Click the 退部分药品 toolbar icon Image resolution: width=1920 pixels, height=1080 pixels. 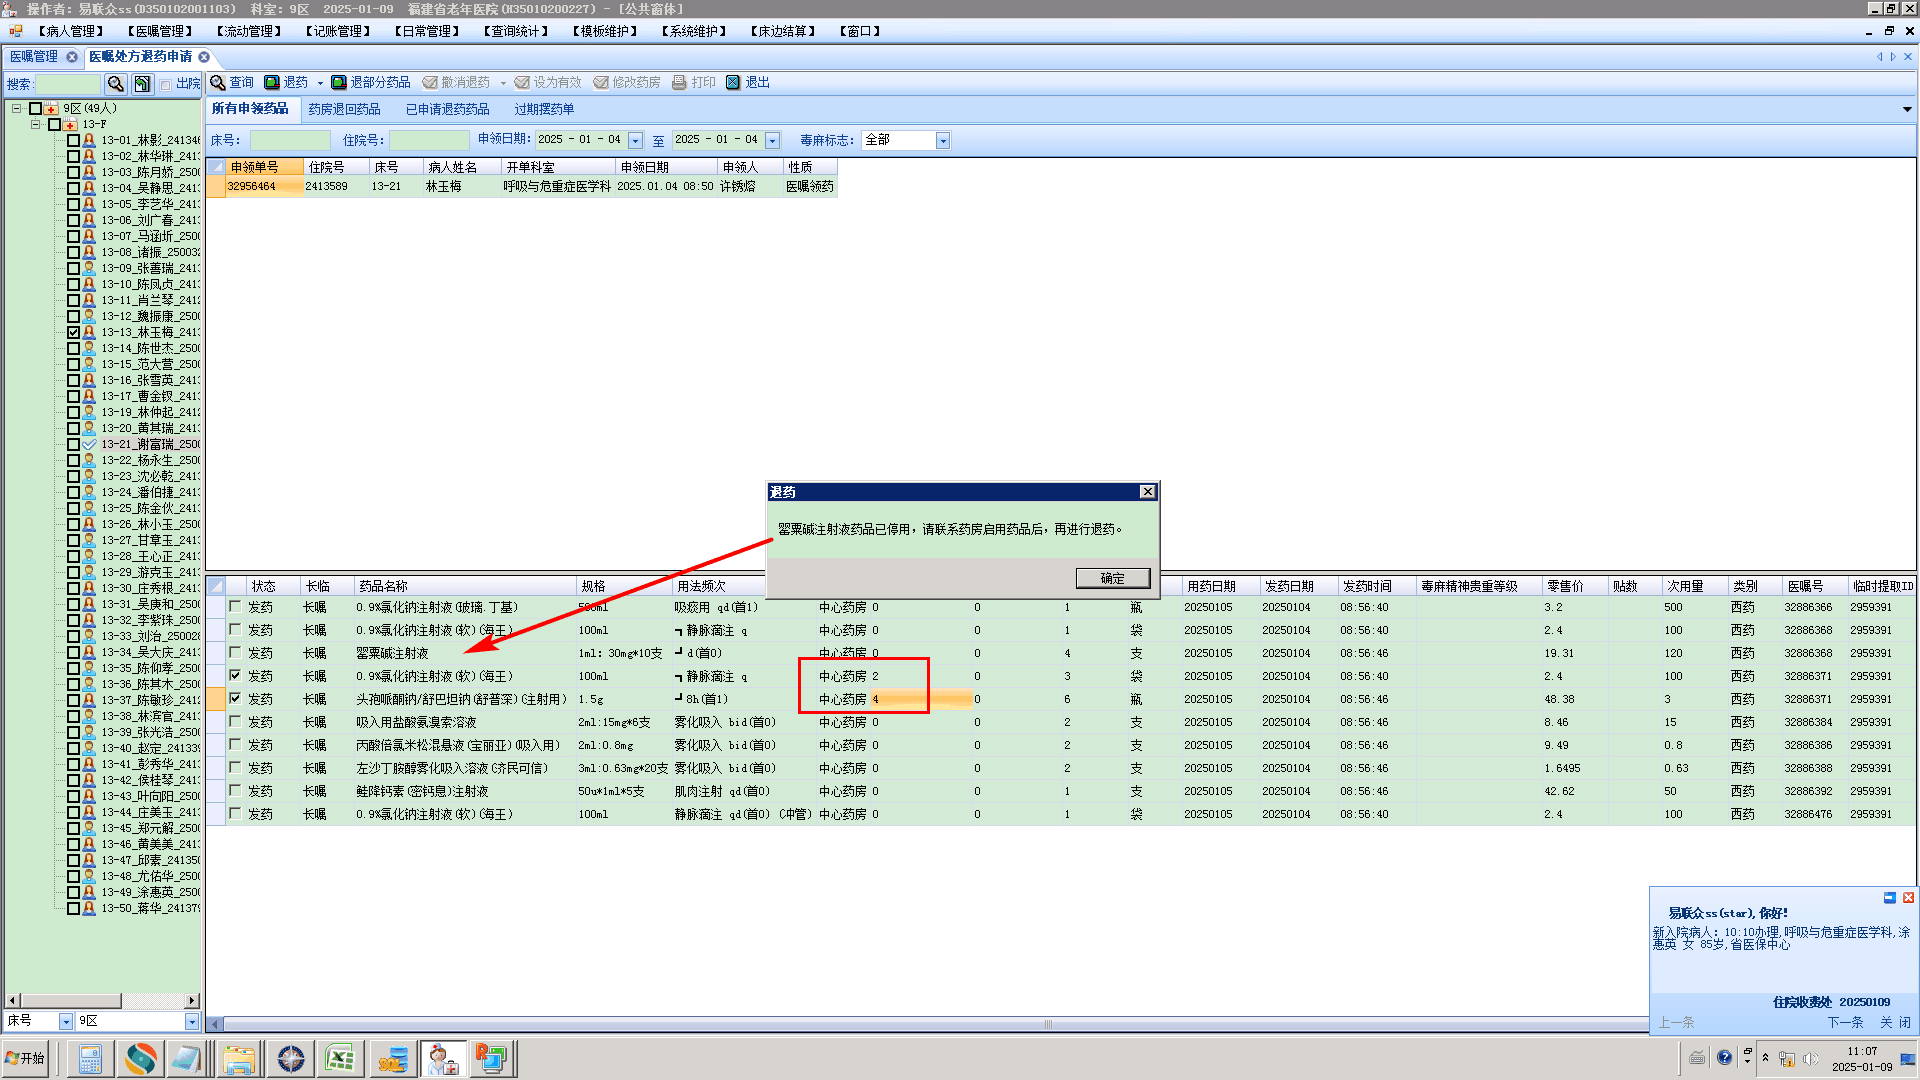(x=339, y=82)
